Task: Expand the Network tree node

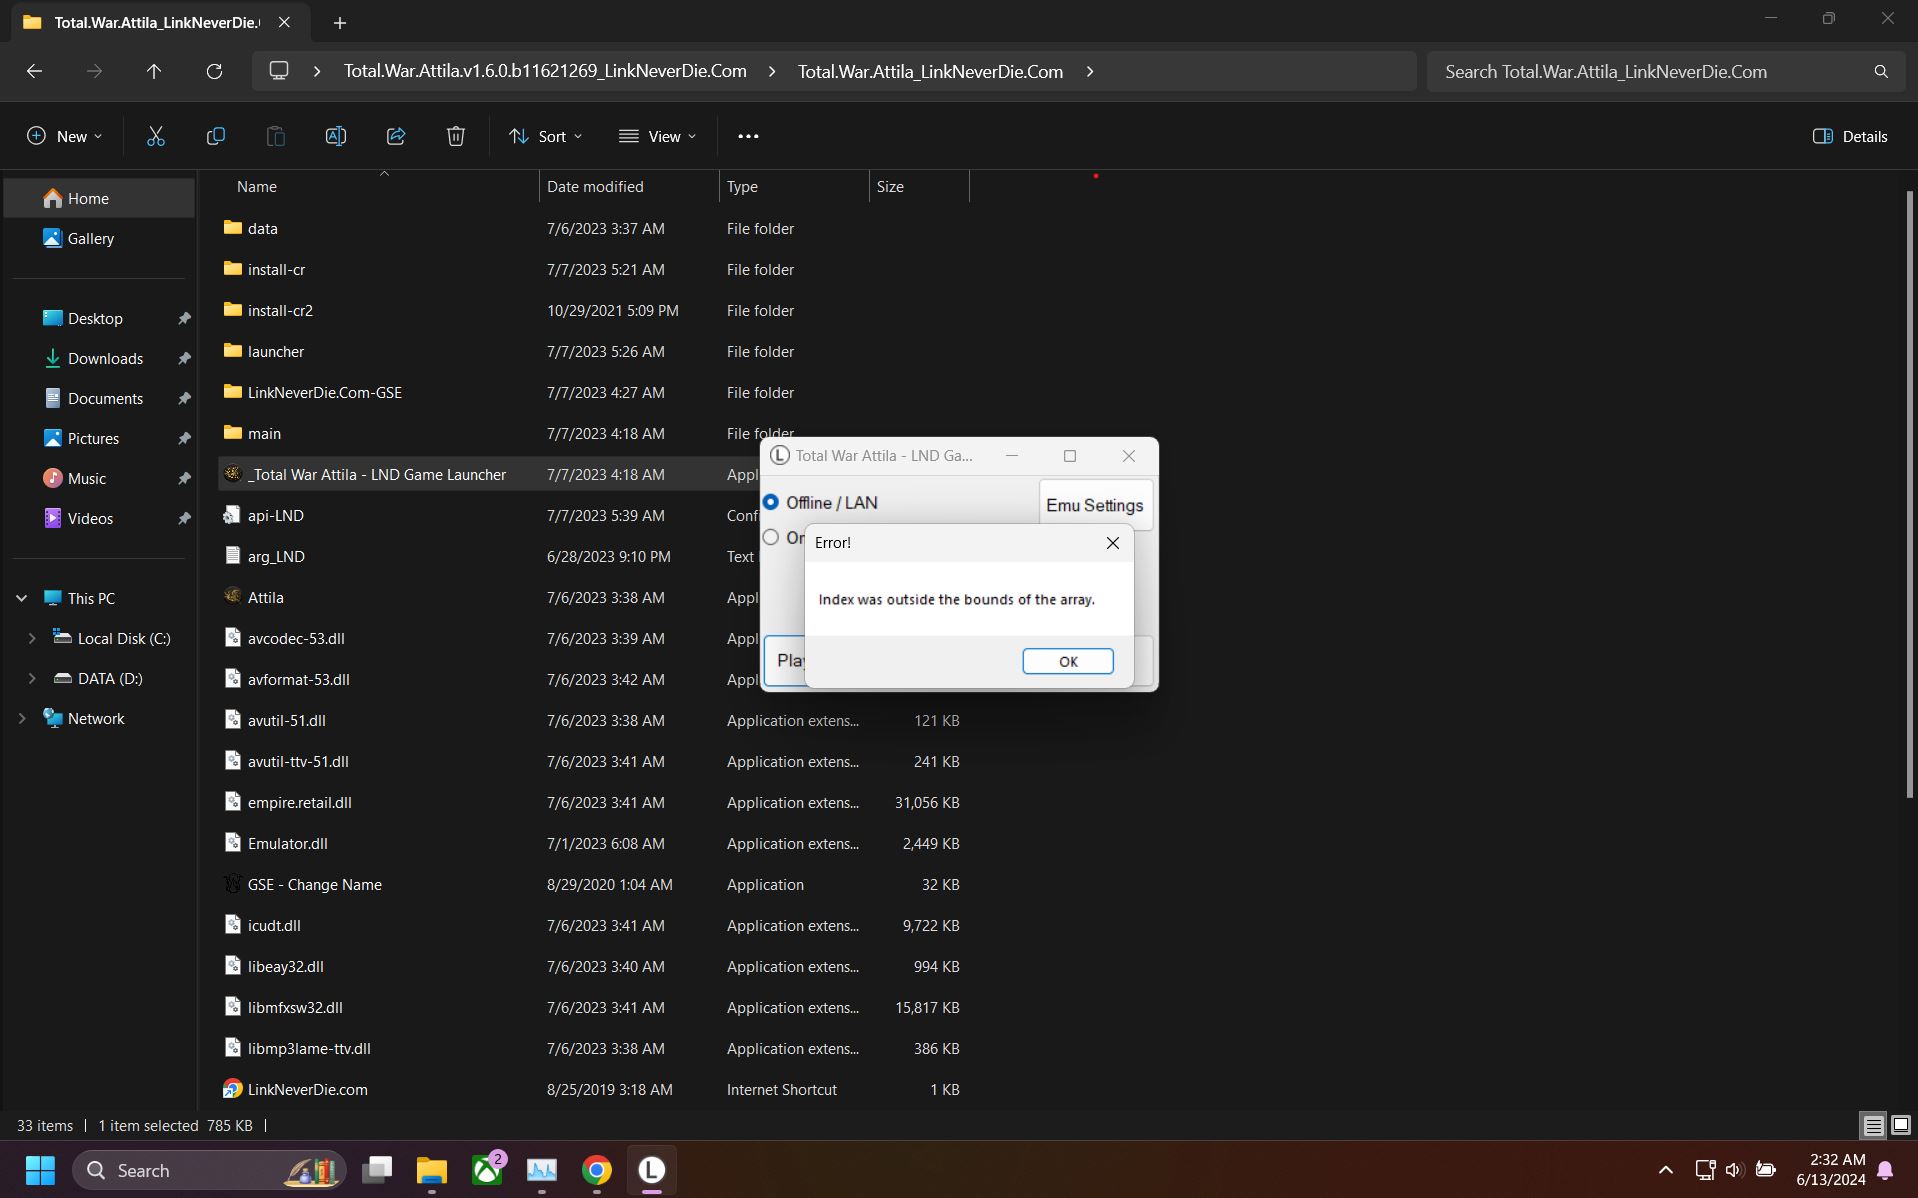Action: [x=21, y=718]
